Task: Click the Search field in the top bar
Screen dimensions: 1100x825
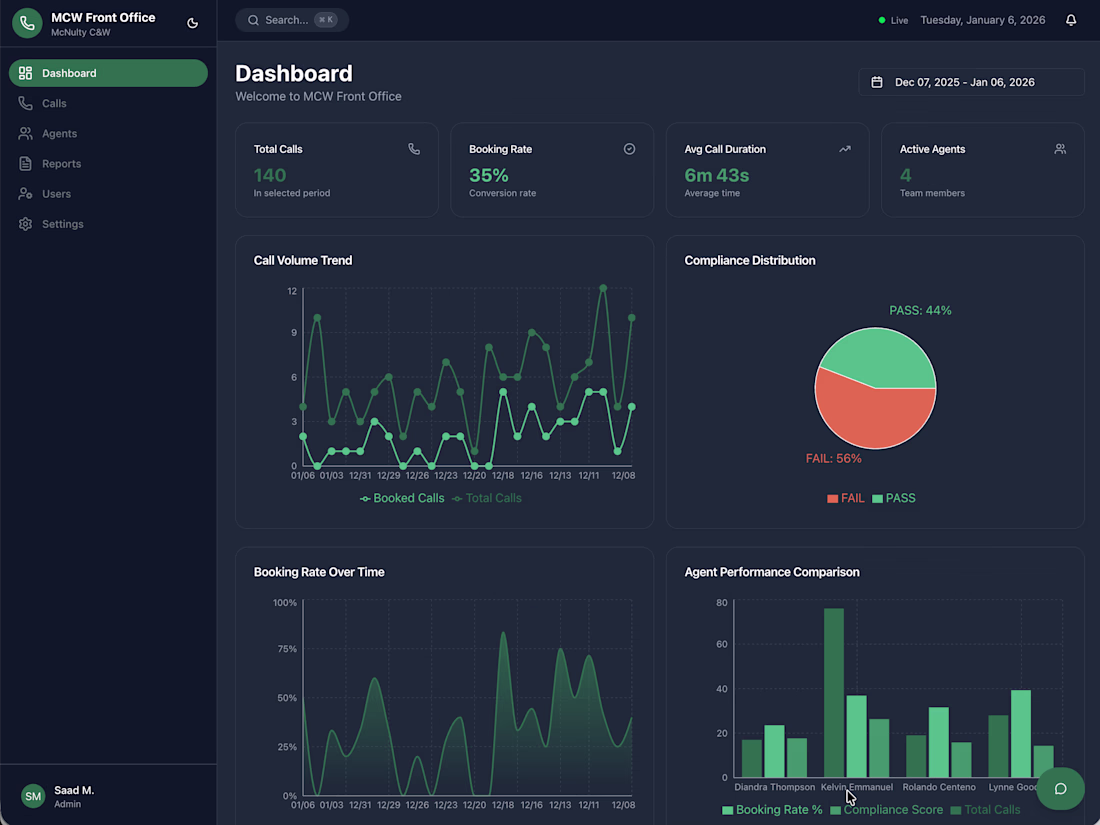Action: (x=292, y=20)
